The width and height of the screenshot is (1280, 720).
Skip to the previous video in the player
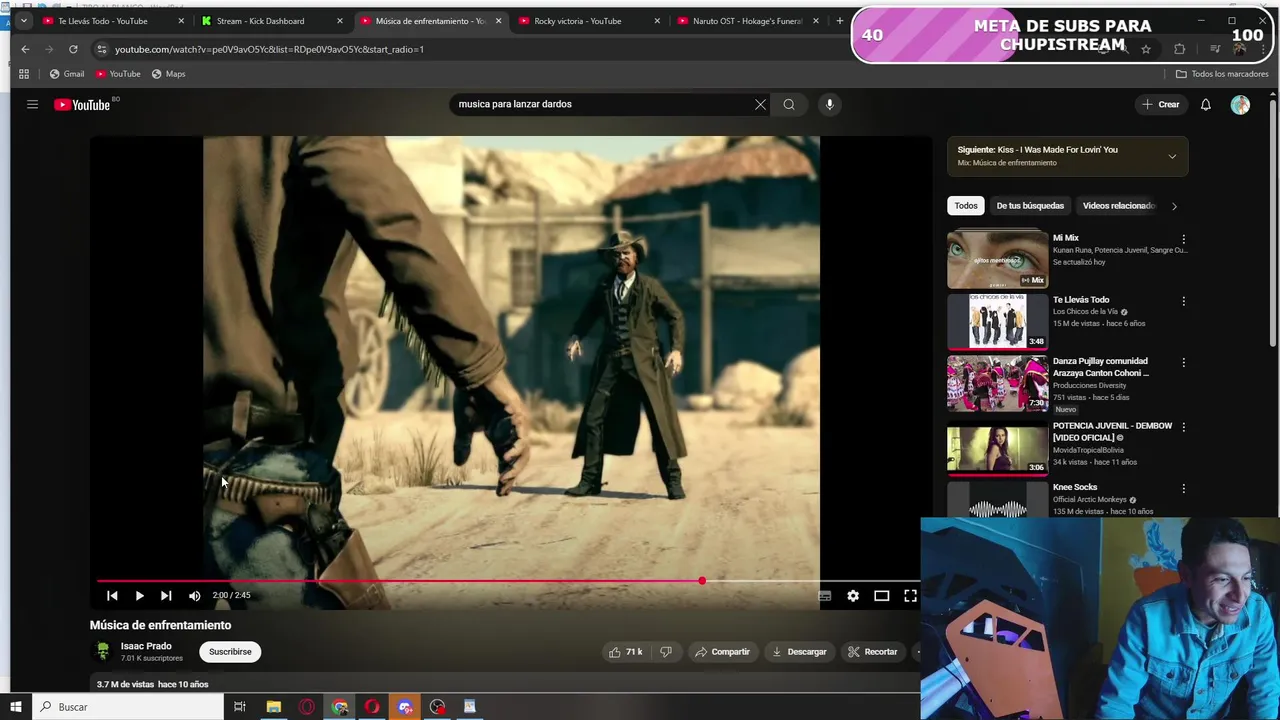[112, 595]
